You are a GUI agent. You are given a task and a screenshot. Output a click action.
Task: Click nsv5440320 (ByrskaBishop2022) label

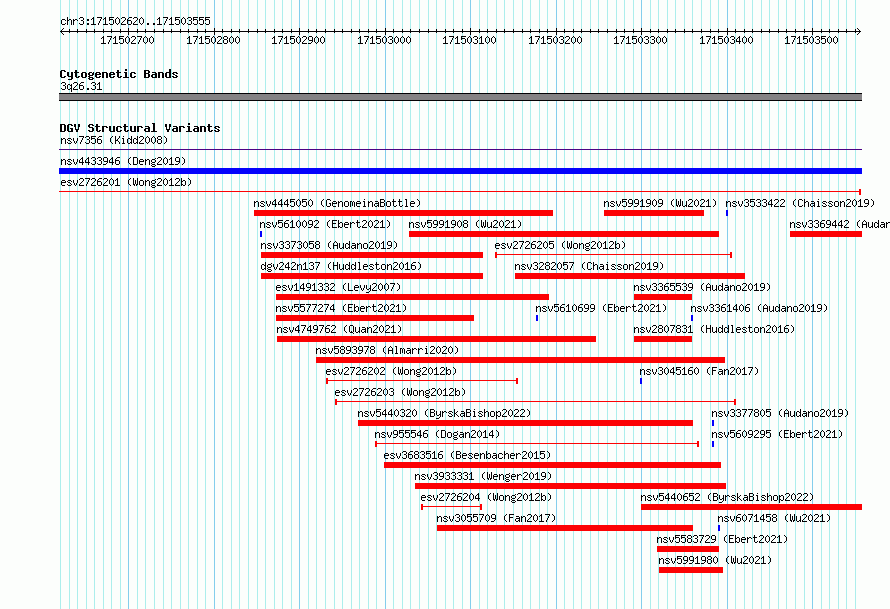click(x=444, y=413)
